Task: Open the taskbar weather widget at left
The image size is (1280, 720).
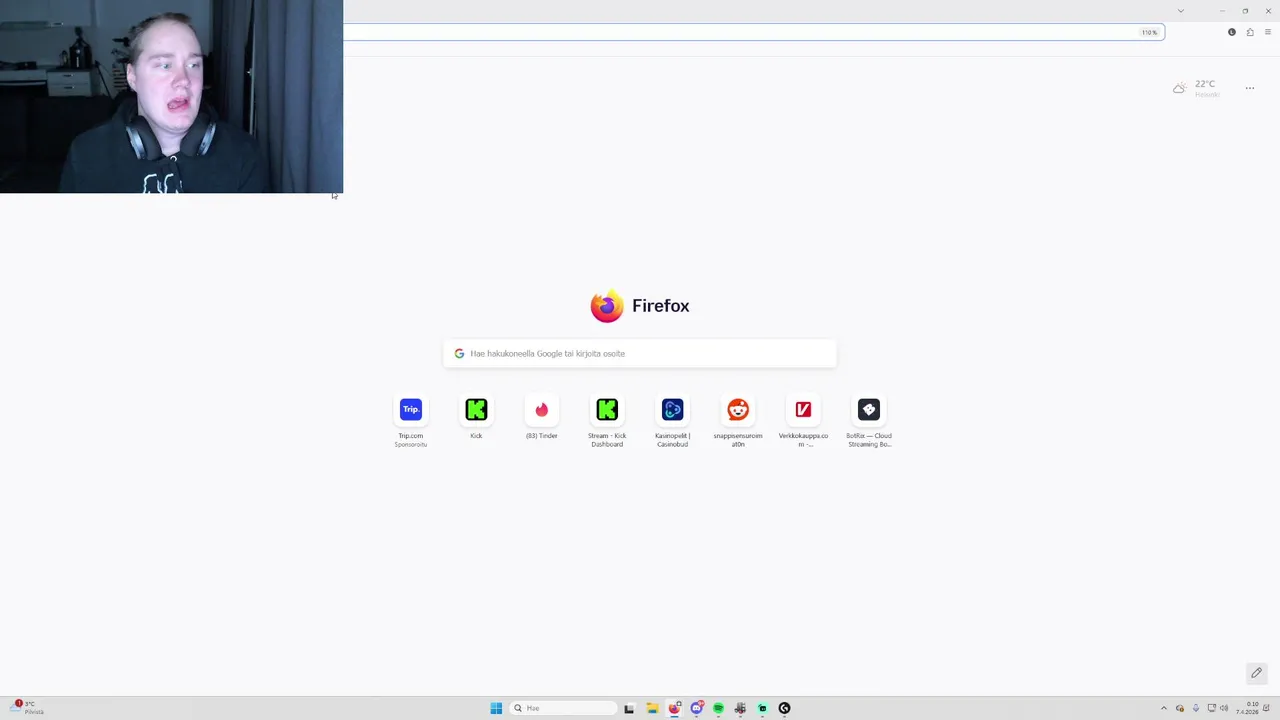Action: point(28,708)
